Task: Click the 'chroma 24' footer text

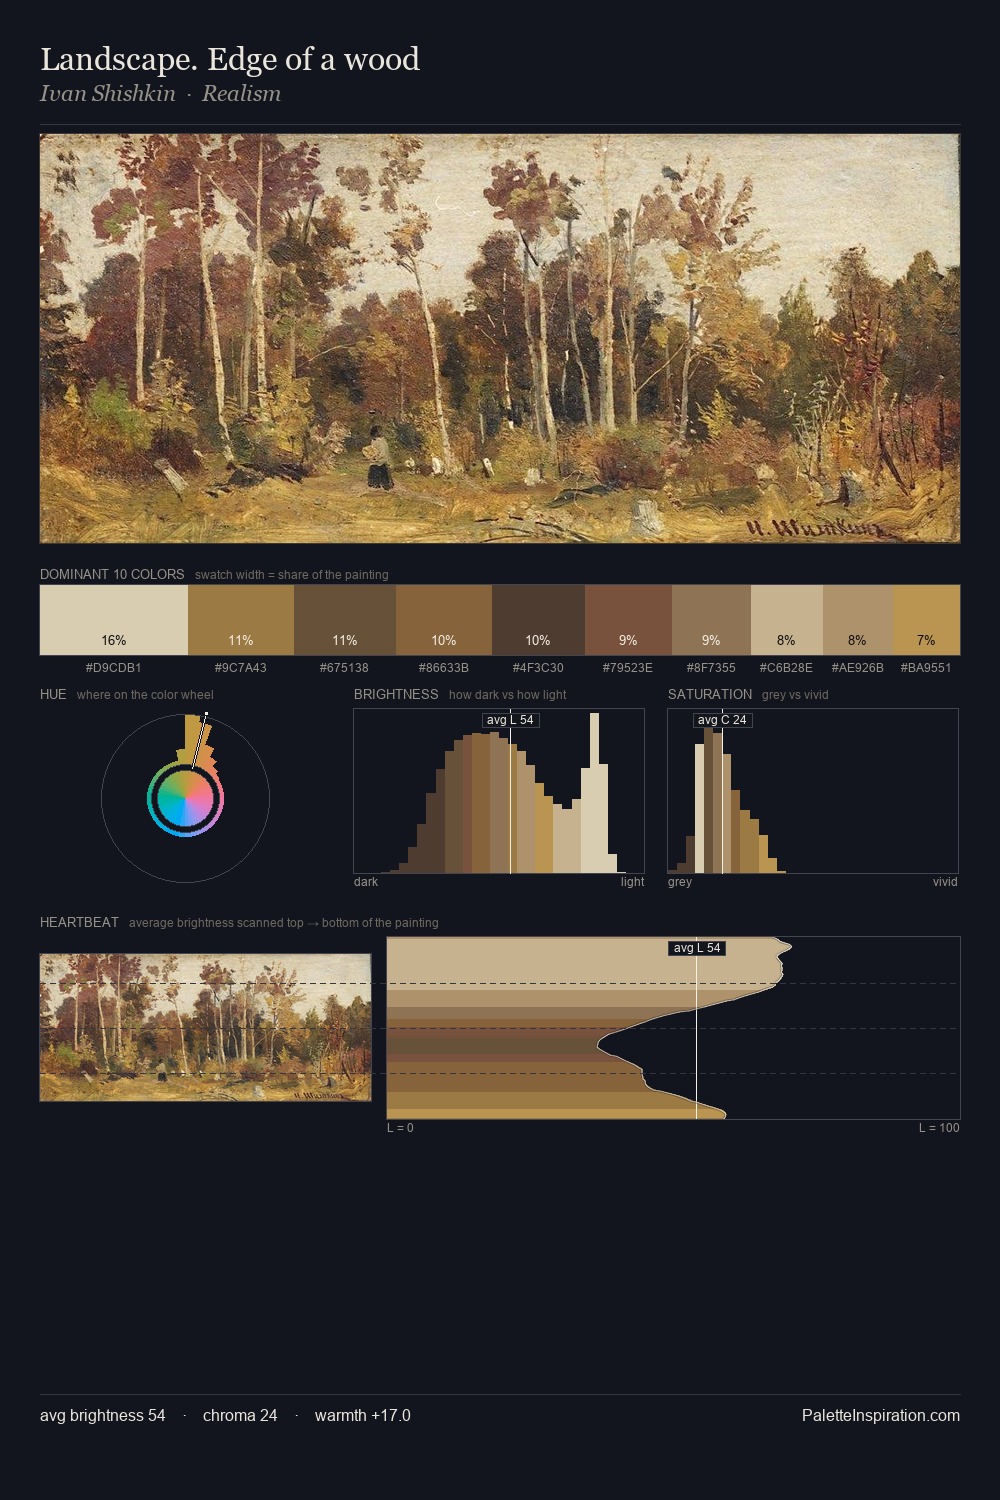Action: click(240, 1415)
